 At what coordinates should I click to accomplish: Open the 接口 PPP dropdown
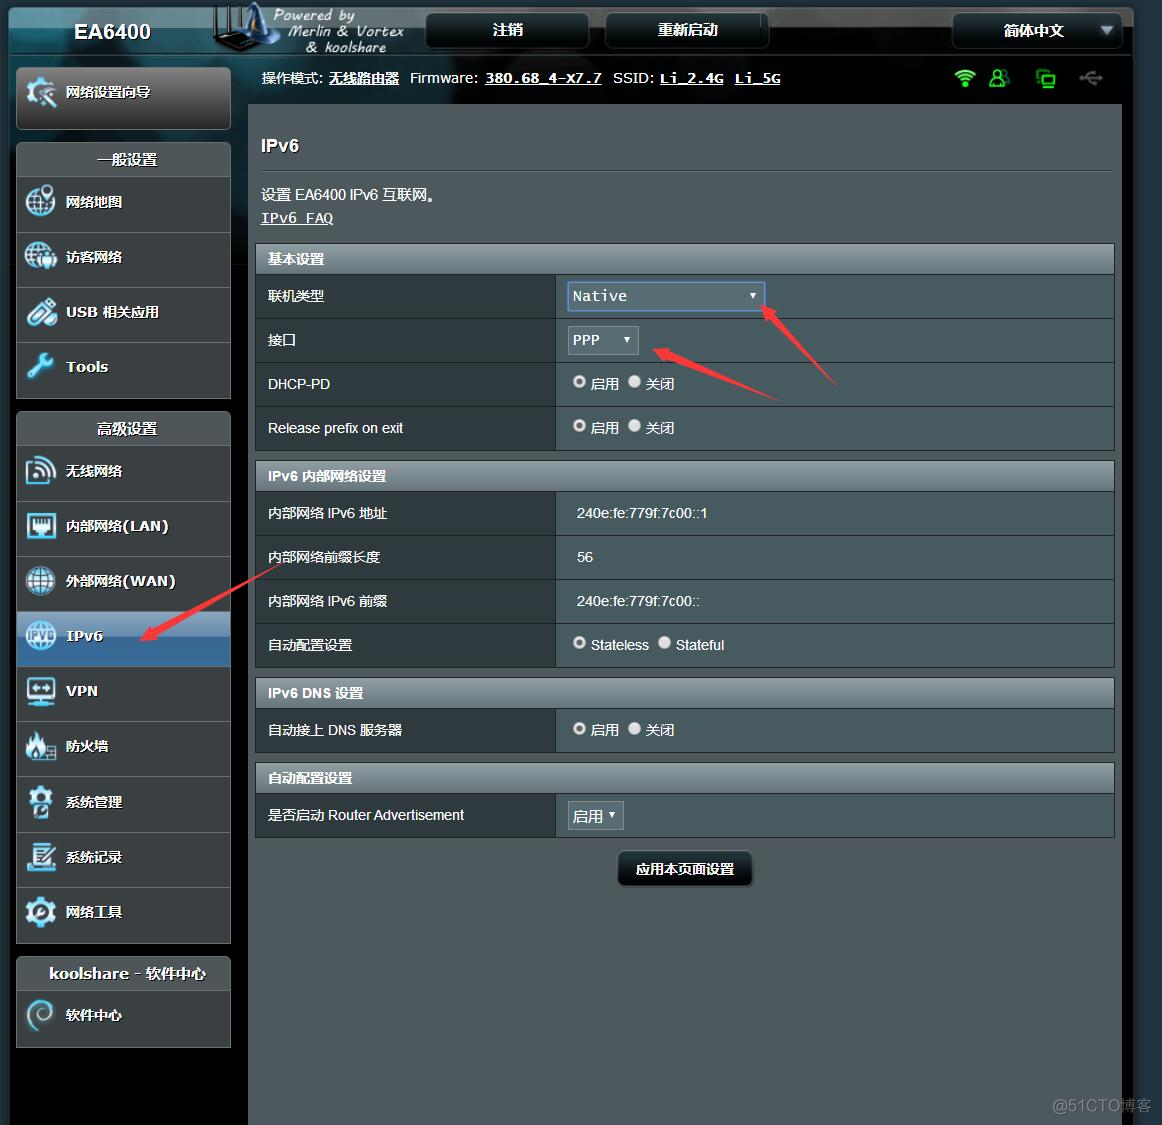602,340
